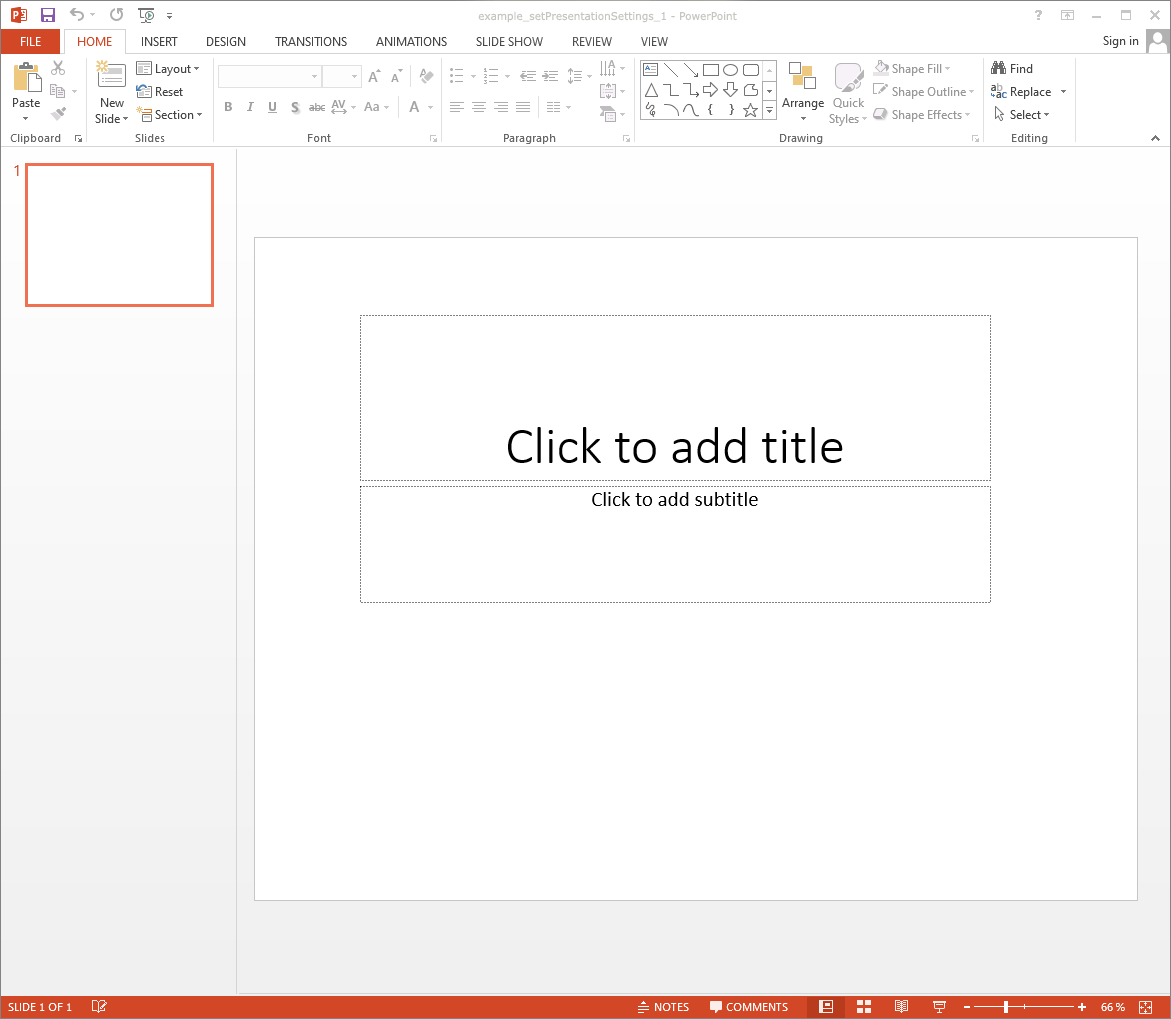The width and height of the screenshot is (1171, 1019).
Task: Adjust the zoom slider handle
Action: (1006, 1007)
